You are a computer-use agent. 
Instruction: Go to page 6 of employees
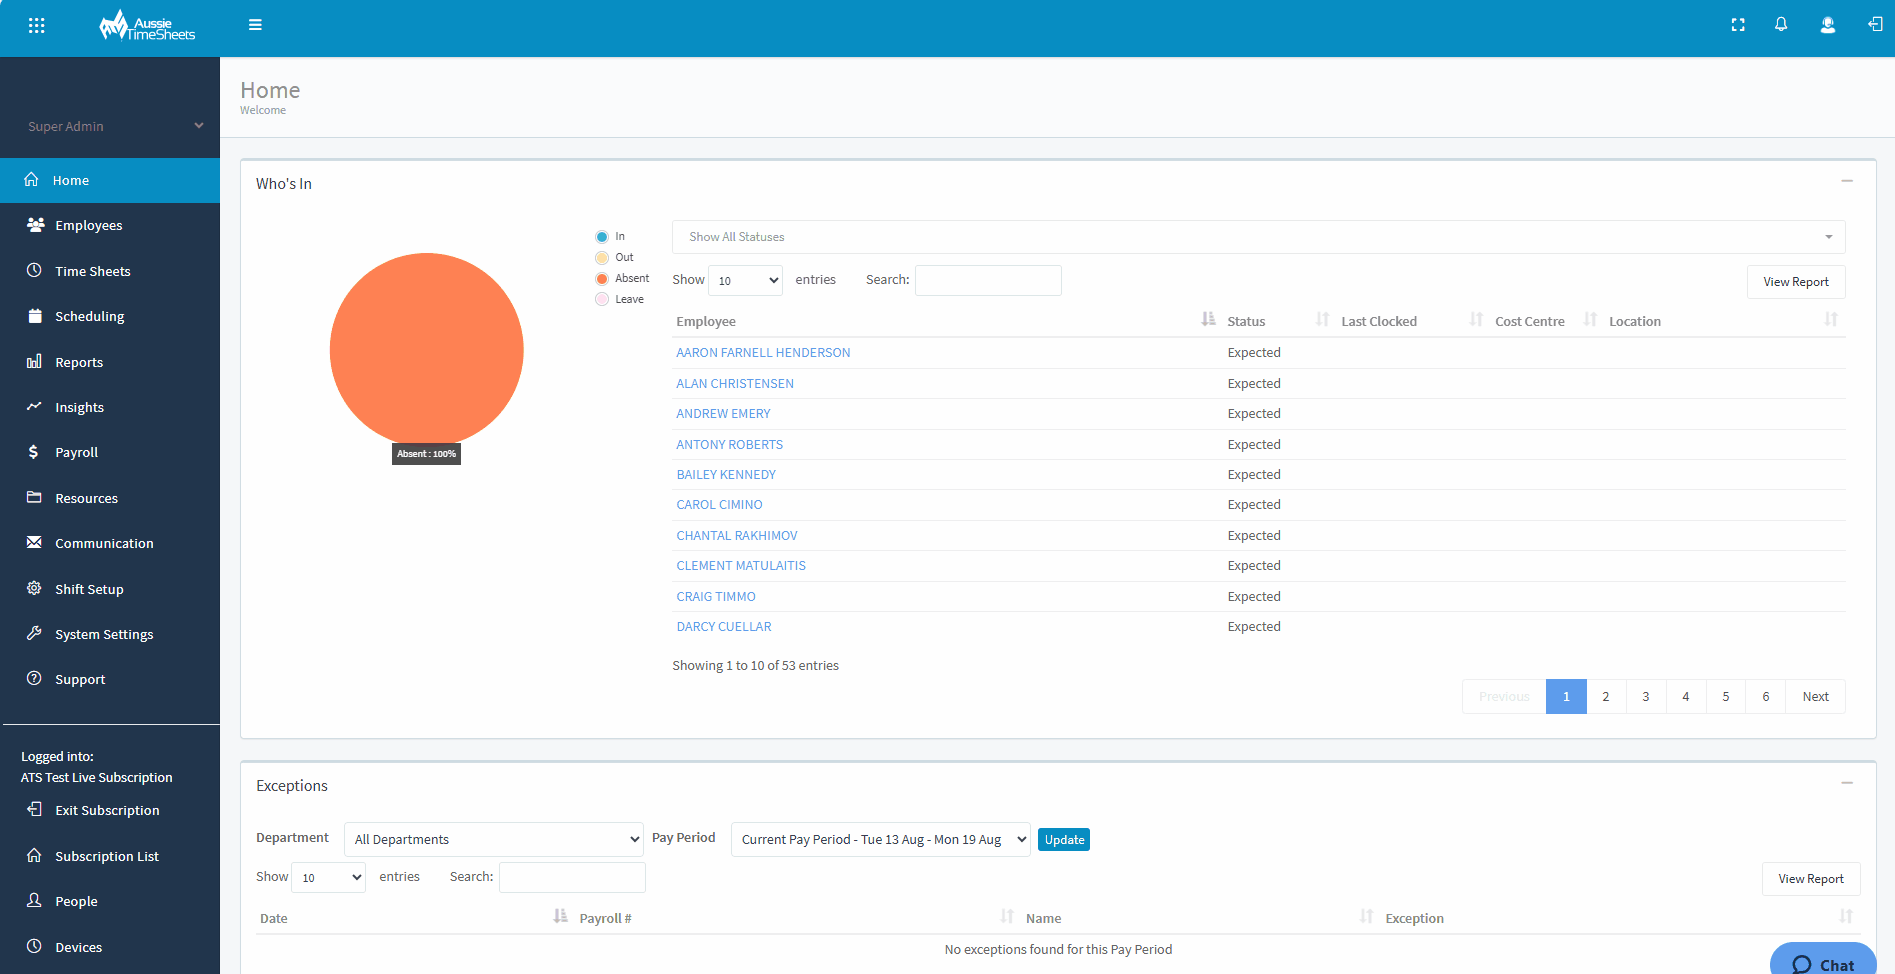pyautogui.click(x=1766, y=697)
